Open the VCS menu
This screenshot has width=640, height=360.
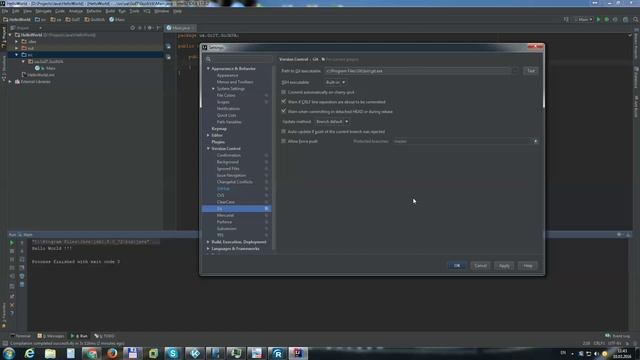point(147,11)
